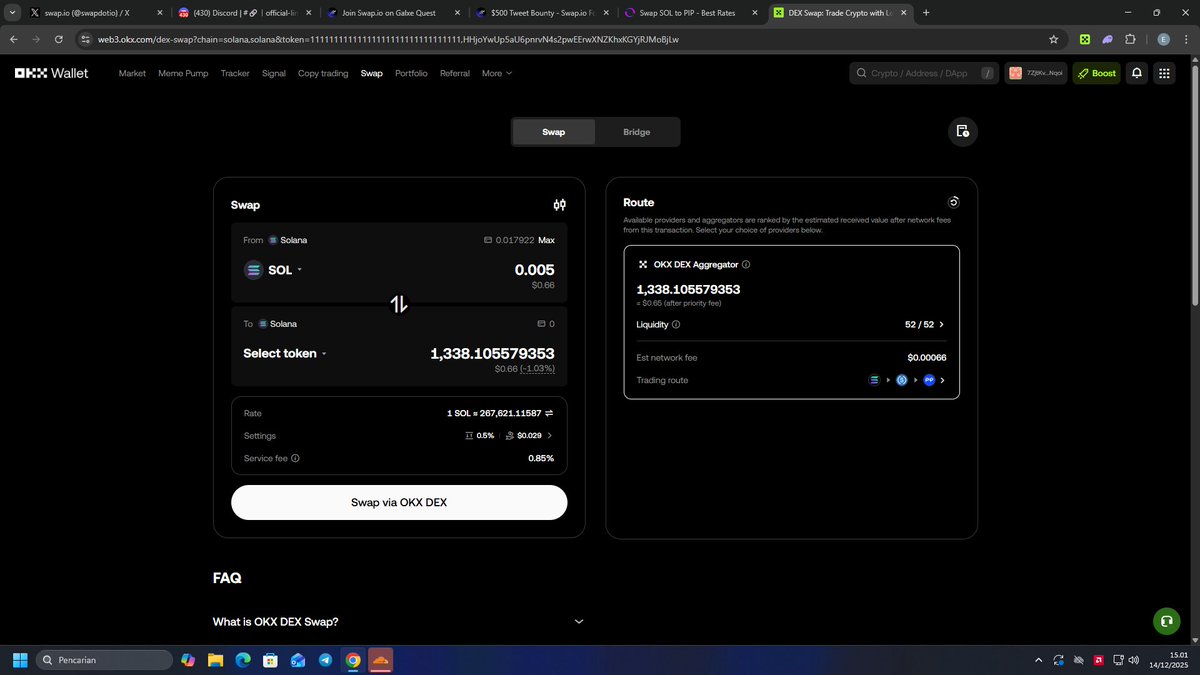Viewport: 1200px width, 675px height.
Task: Click the 0.005 SOL amount field
Action: [x=534, y=270]
